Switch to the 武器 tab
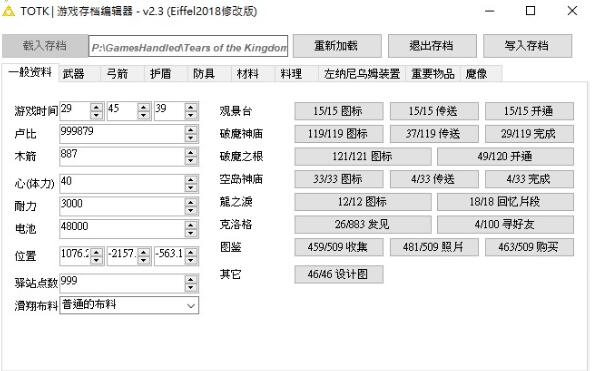Screen dimensions: 592x371 coord(79,74)
